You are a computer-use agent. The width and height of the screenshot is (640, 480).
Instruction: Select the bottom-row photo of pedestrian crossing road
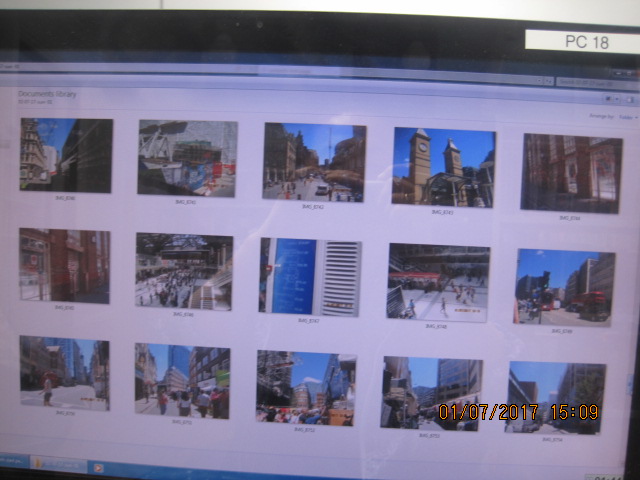[x=64, y=373]
